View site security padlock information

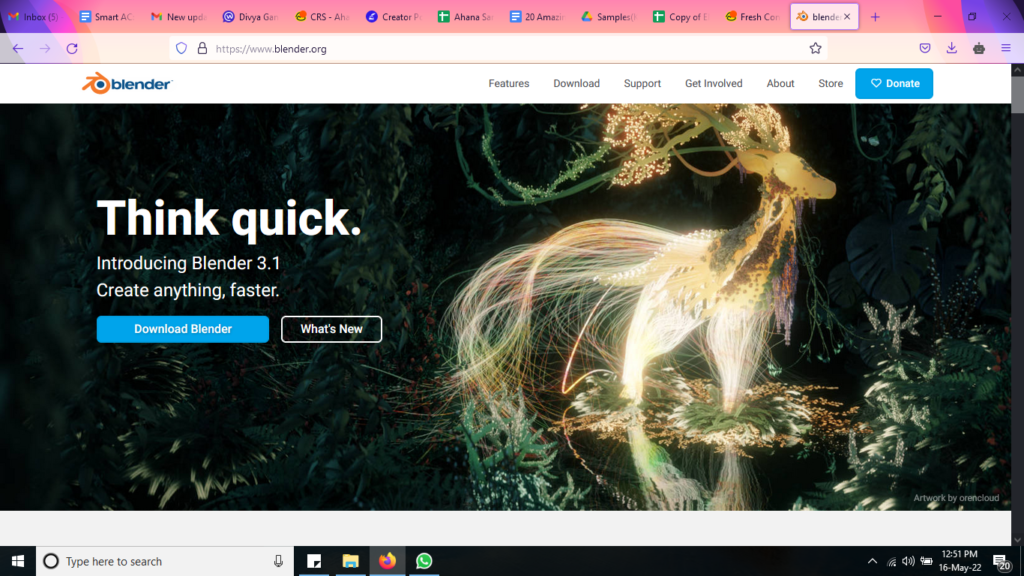click(202, 48)
